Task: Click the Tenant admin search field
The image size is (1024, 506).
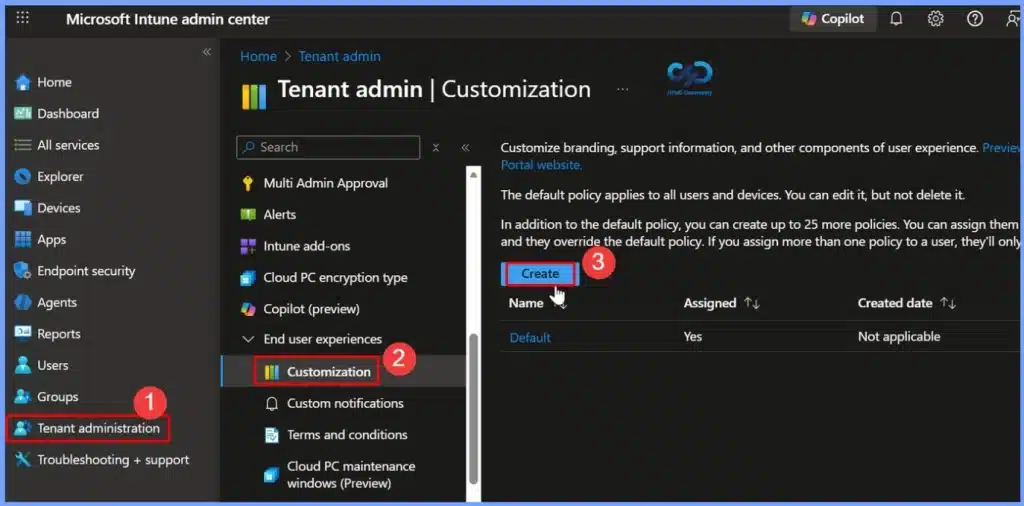Action: [x=328, y=148]
